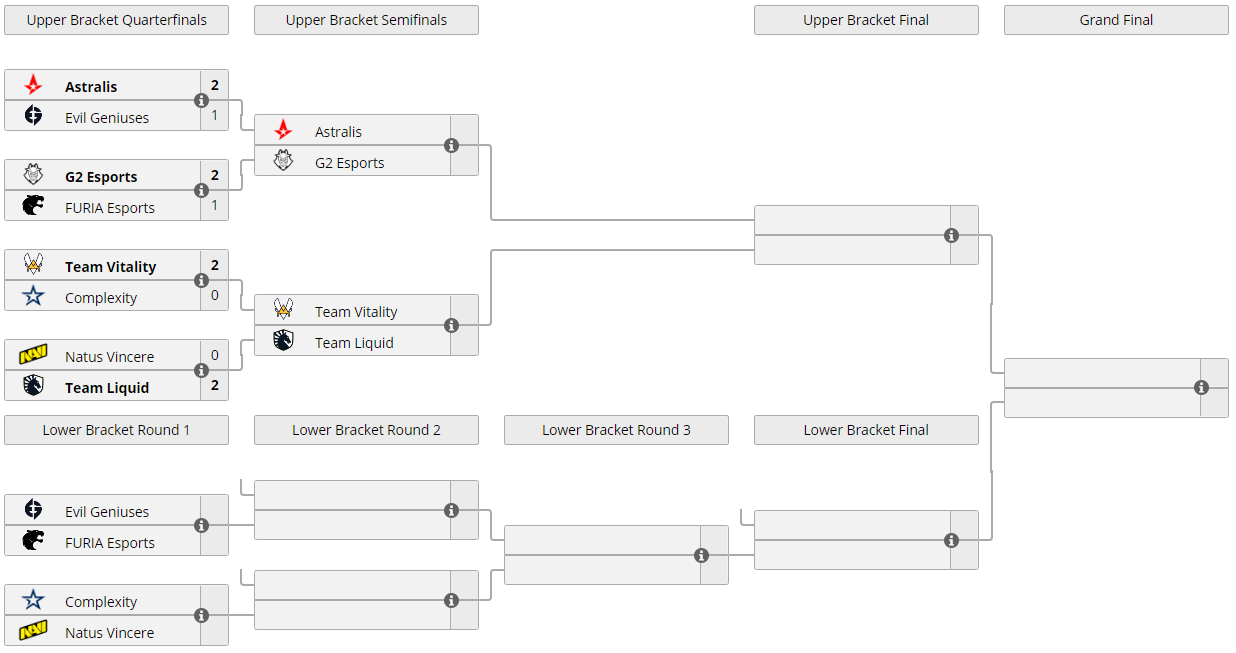The width and height of the screenshot is (1236, 653).
Task: Click the Upper Bracket Quarterfinals header
Action: point(116,20)
